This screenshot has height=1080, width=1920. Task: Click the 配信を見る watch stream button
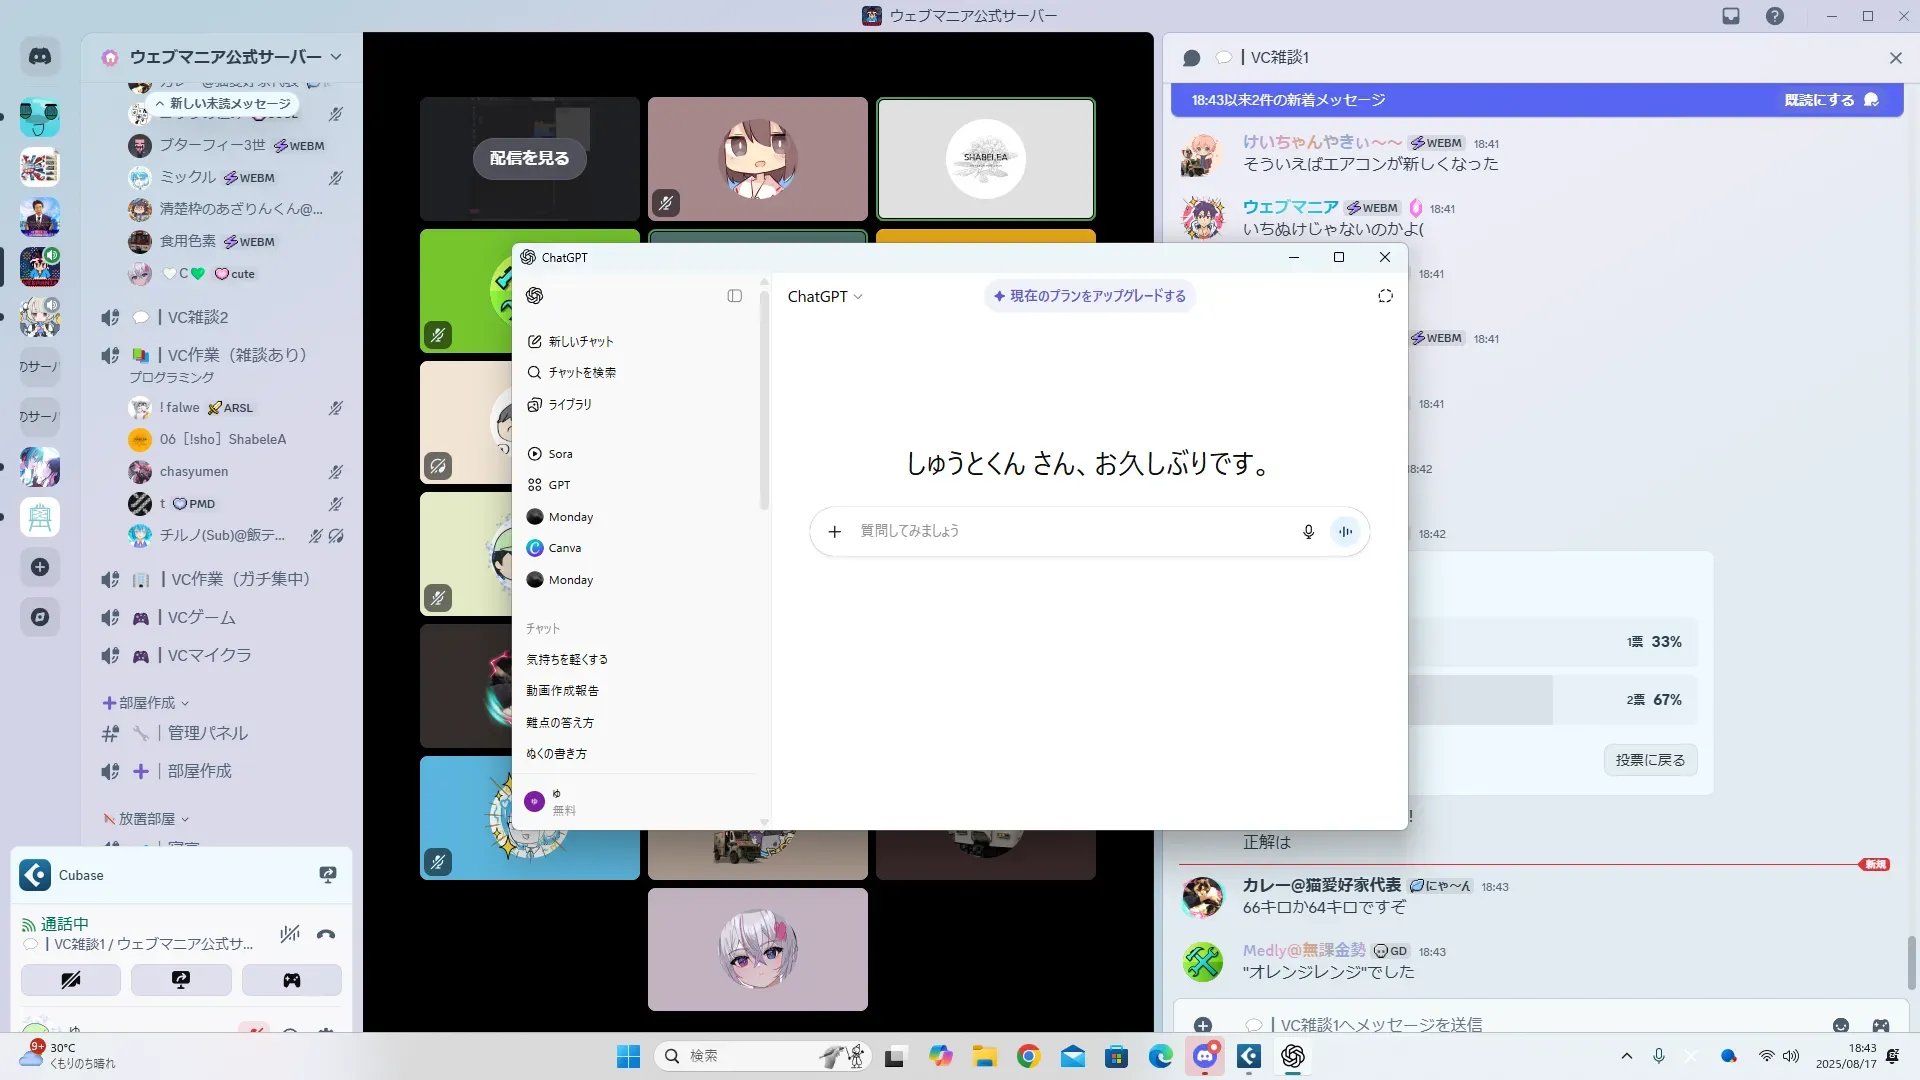coord(529,158)
